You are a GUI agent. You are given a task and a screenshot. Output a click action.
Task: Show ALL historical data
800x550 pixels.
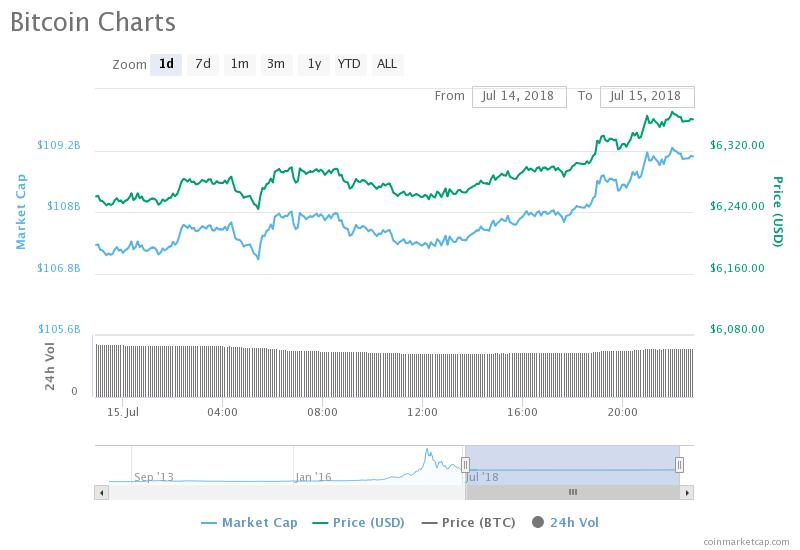[x=387, y=64]
